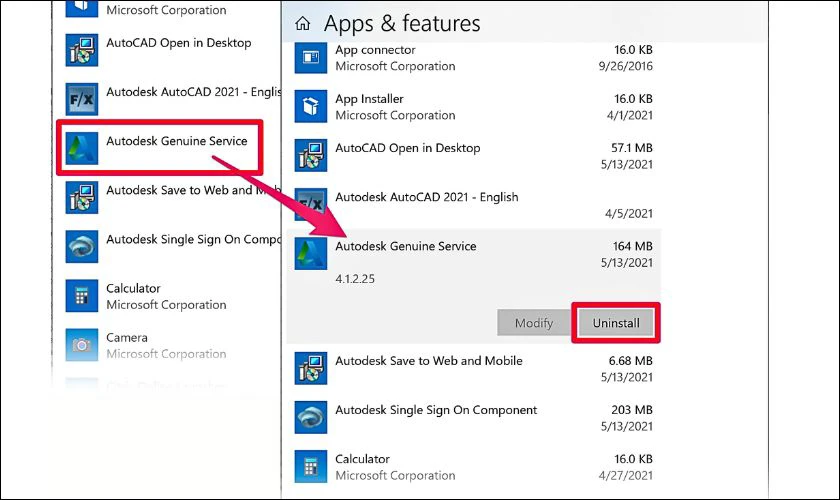Click the Modify button
Viewport: 840px width, 500px height.
click(x=534, y=323)
